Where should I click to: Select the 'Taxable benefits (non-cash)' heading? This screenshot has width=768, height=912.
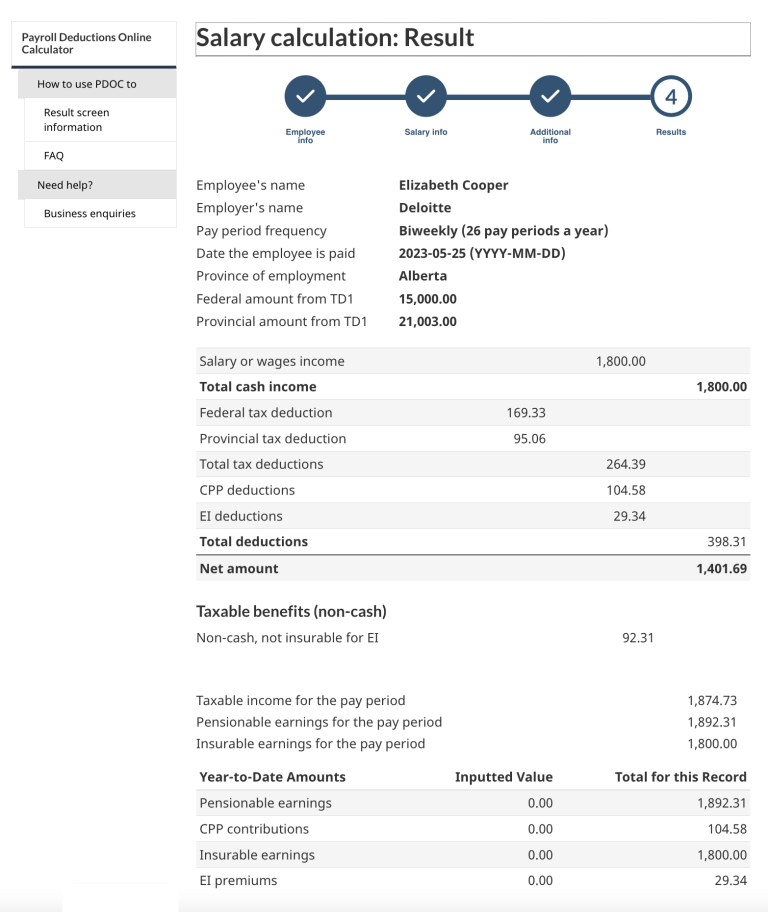(289, 611)
